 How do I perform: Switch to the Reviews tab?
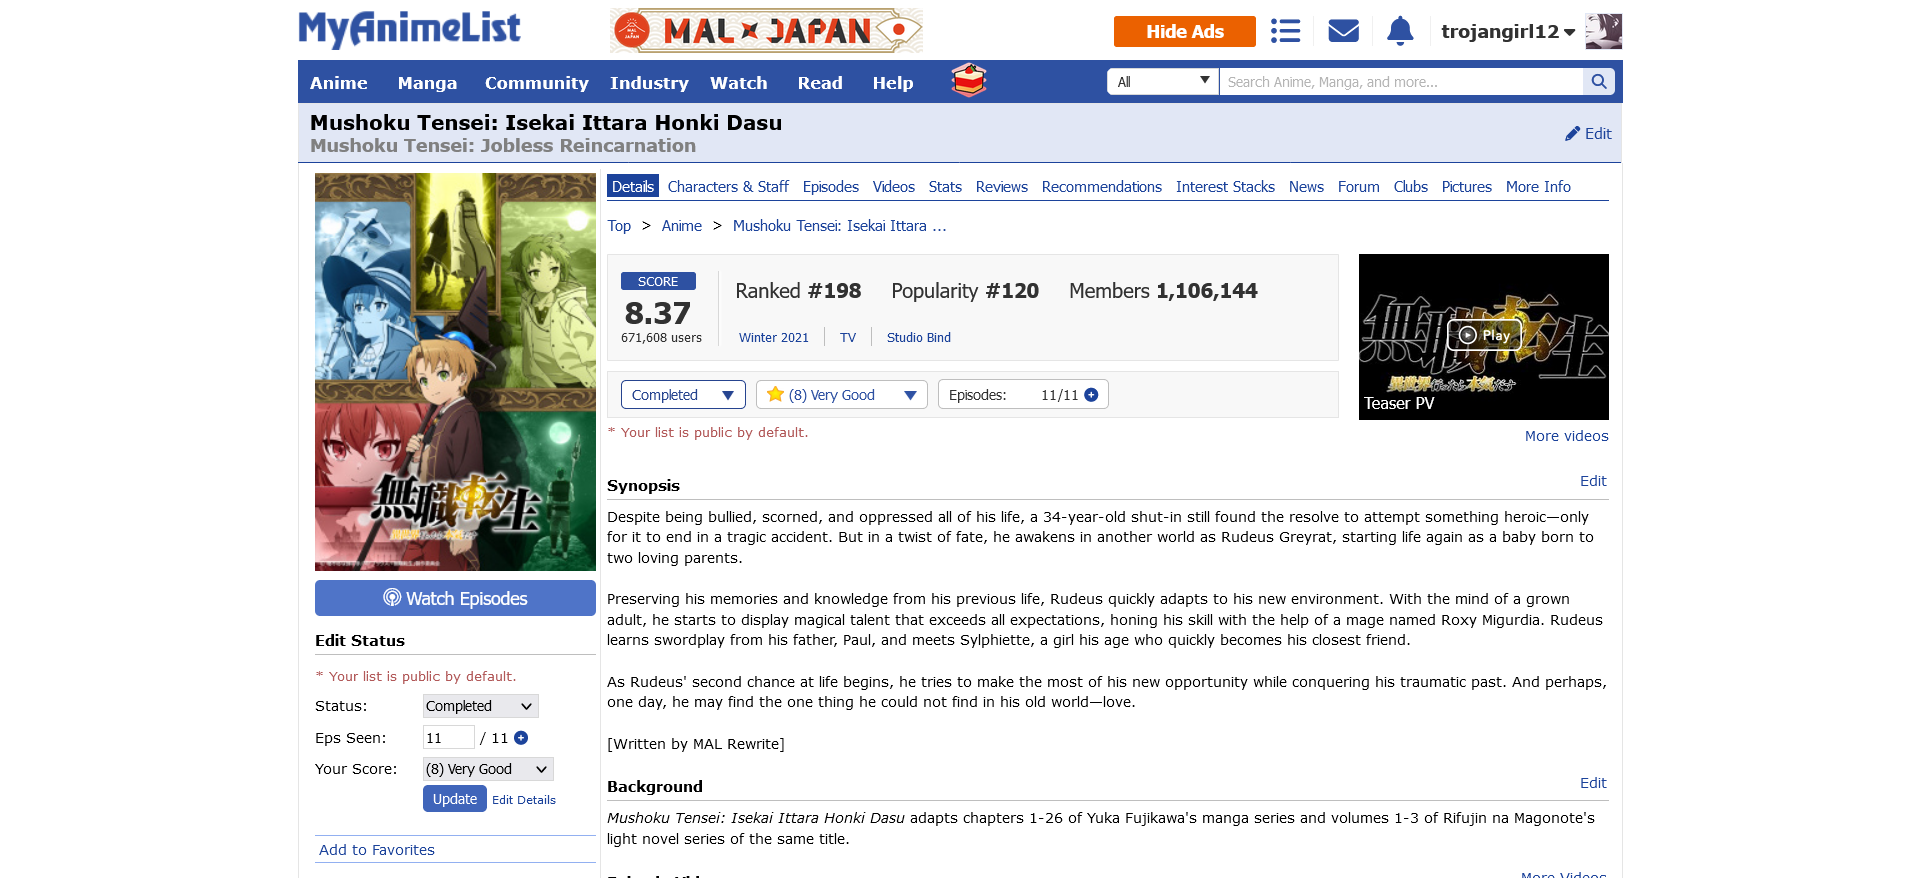(x=1002, y=187)
